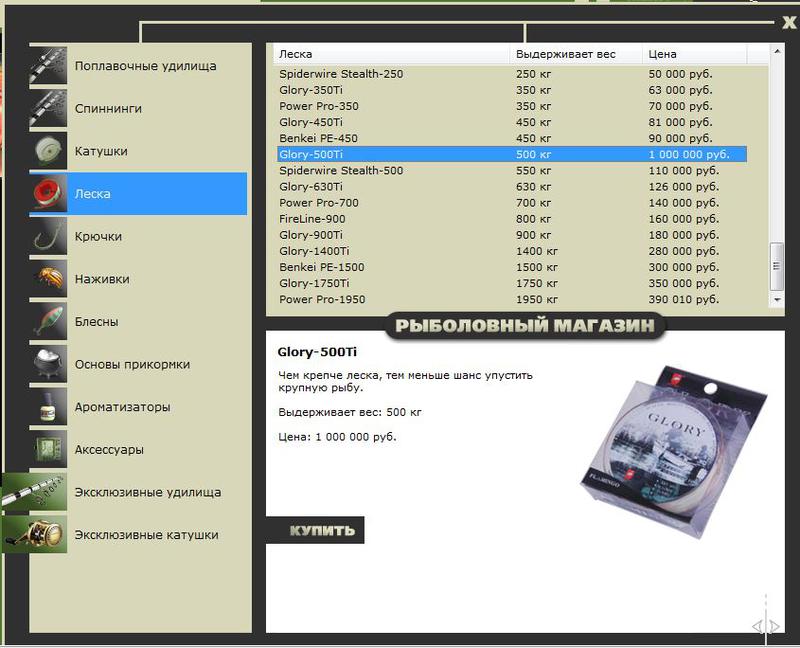Click the 1 000 000 руб. price cell
Screen dimensions: 800x648
point(689,155)
